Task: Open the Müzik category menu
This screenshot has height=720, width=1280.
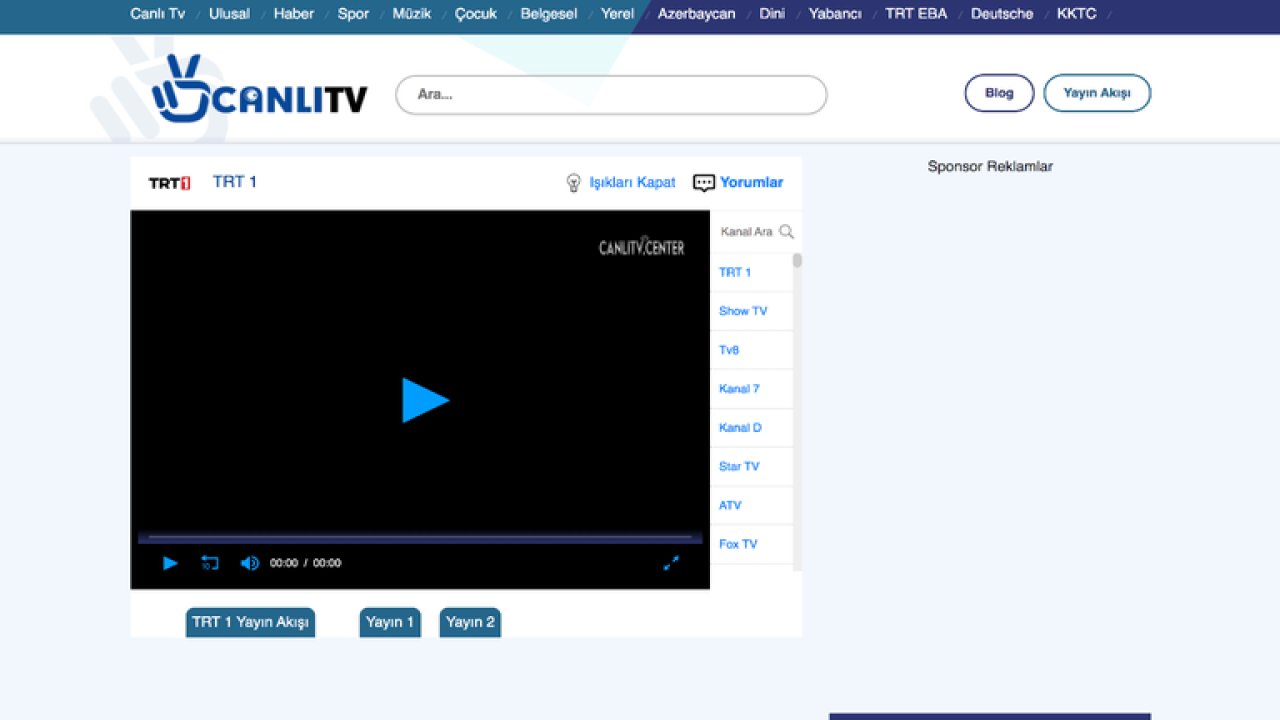Action: tap(412, 14)
